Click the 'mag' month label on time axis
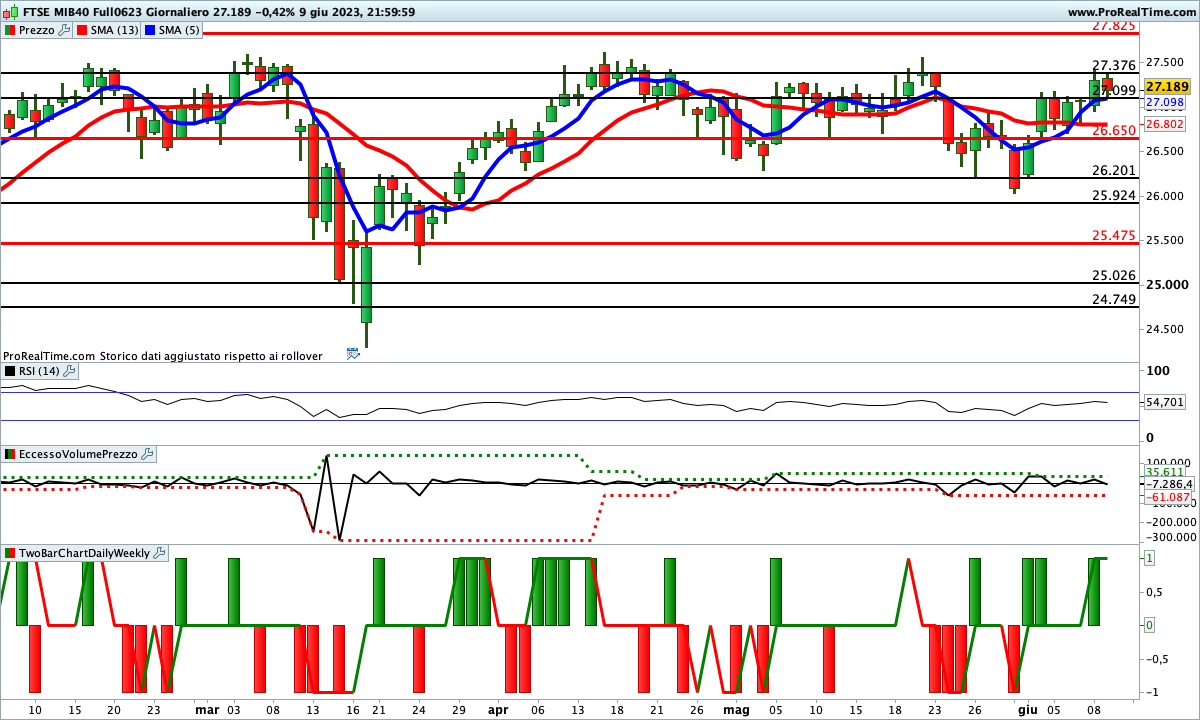Viewport: 1200px width, 720px height. click(x=736, y=709)
